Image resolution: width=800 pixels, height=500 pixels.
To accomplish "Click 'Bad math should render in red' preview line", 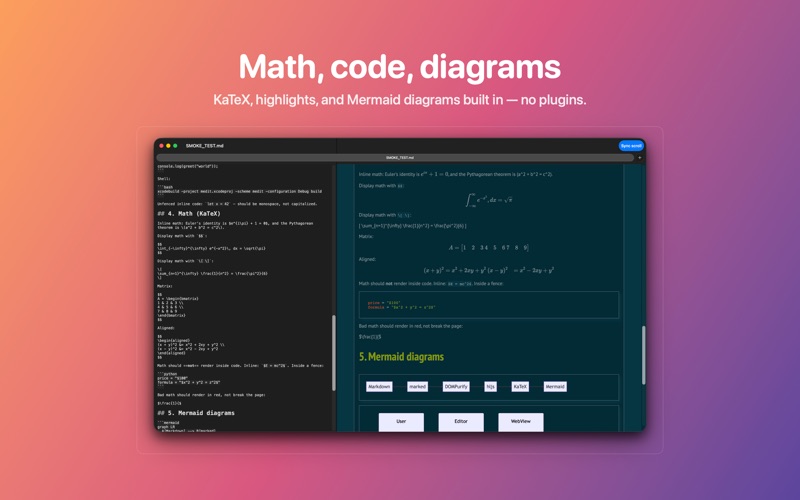I will 411,326.
